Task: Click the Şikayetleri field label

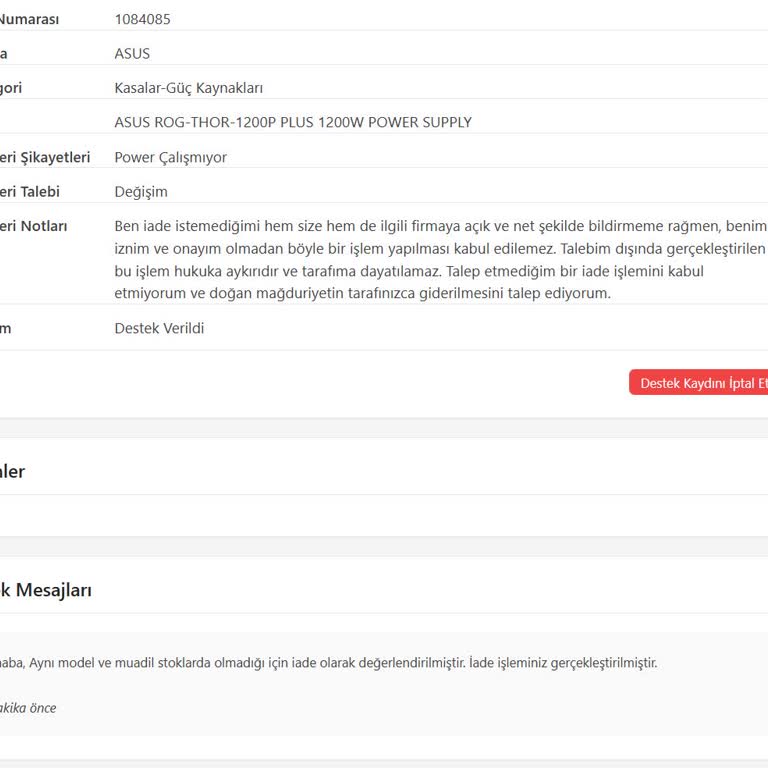Action: [x=45, y=157]
